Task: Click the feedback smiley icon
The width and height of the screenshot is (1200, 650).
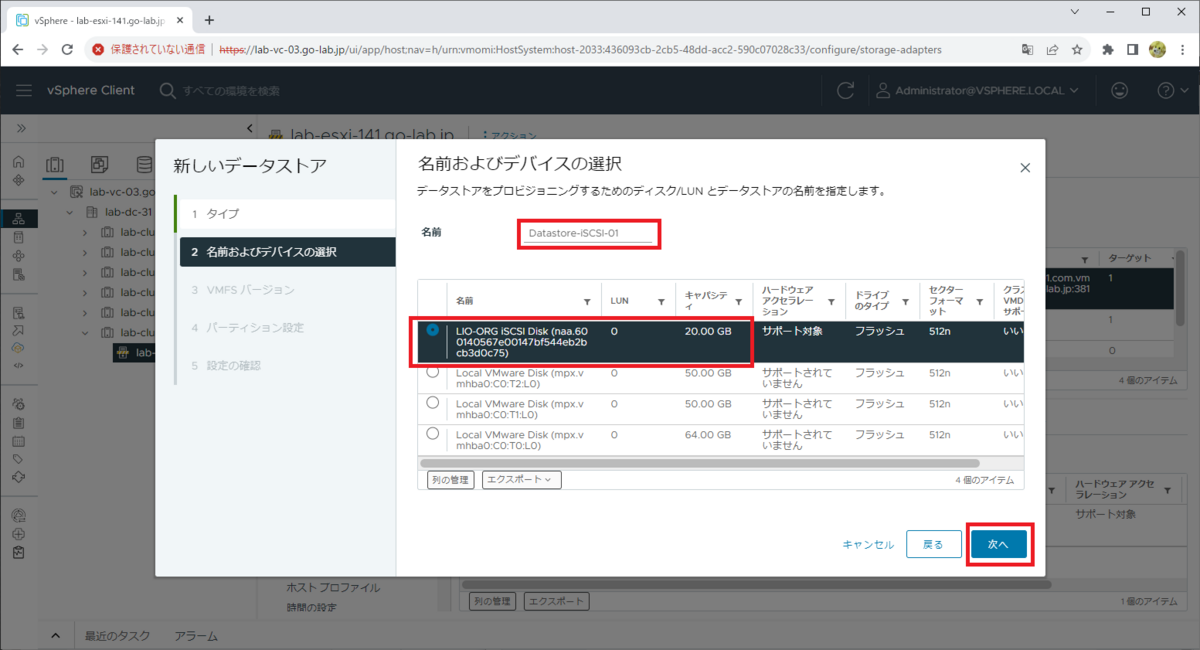Action: click(1122, 89)
